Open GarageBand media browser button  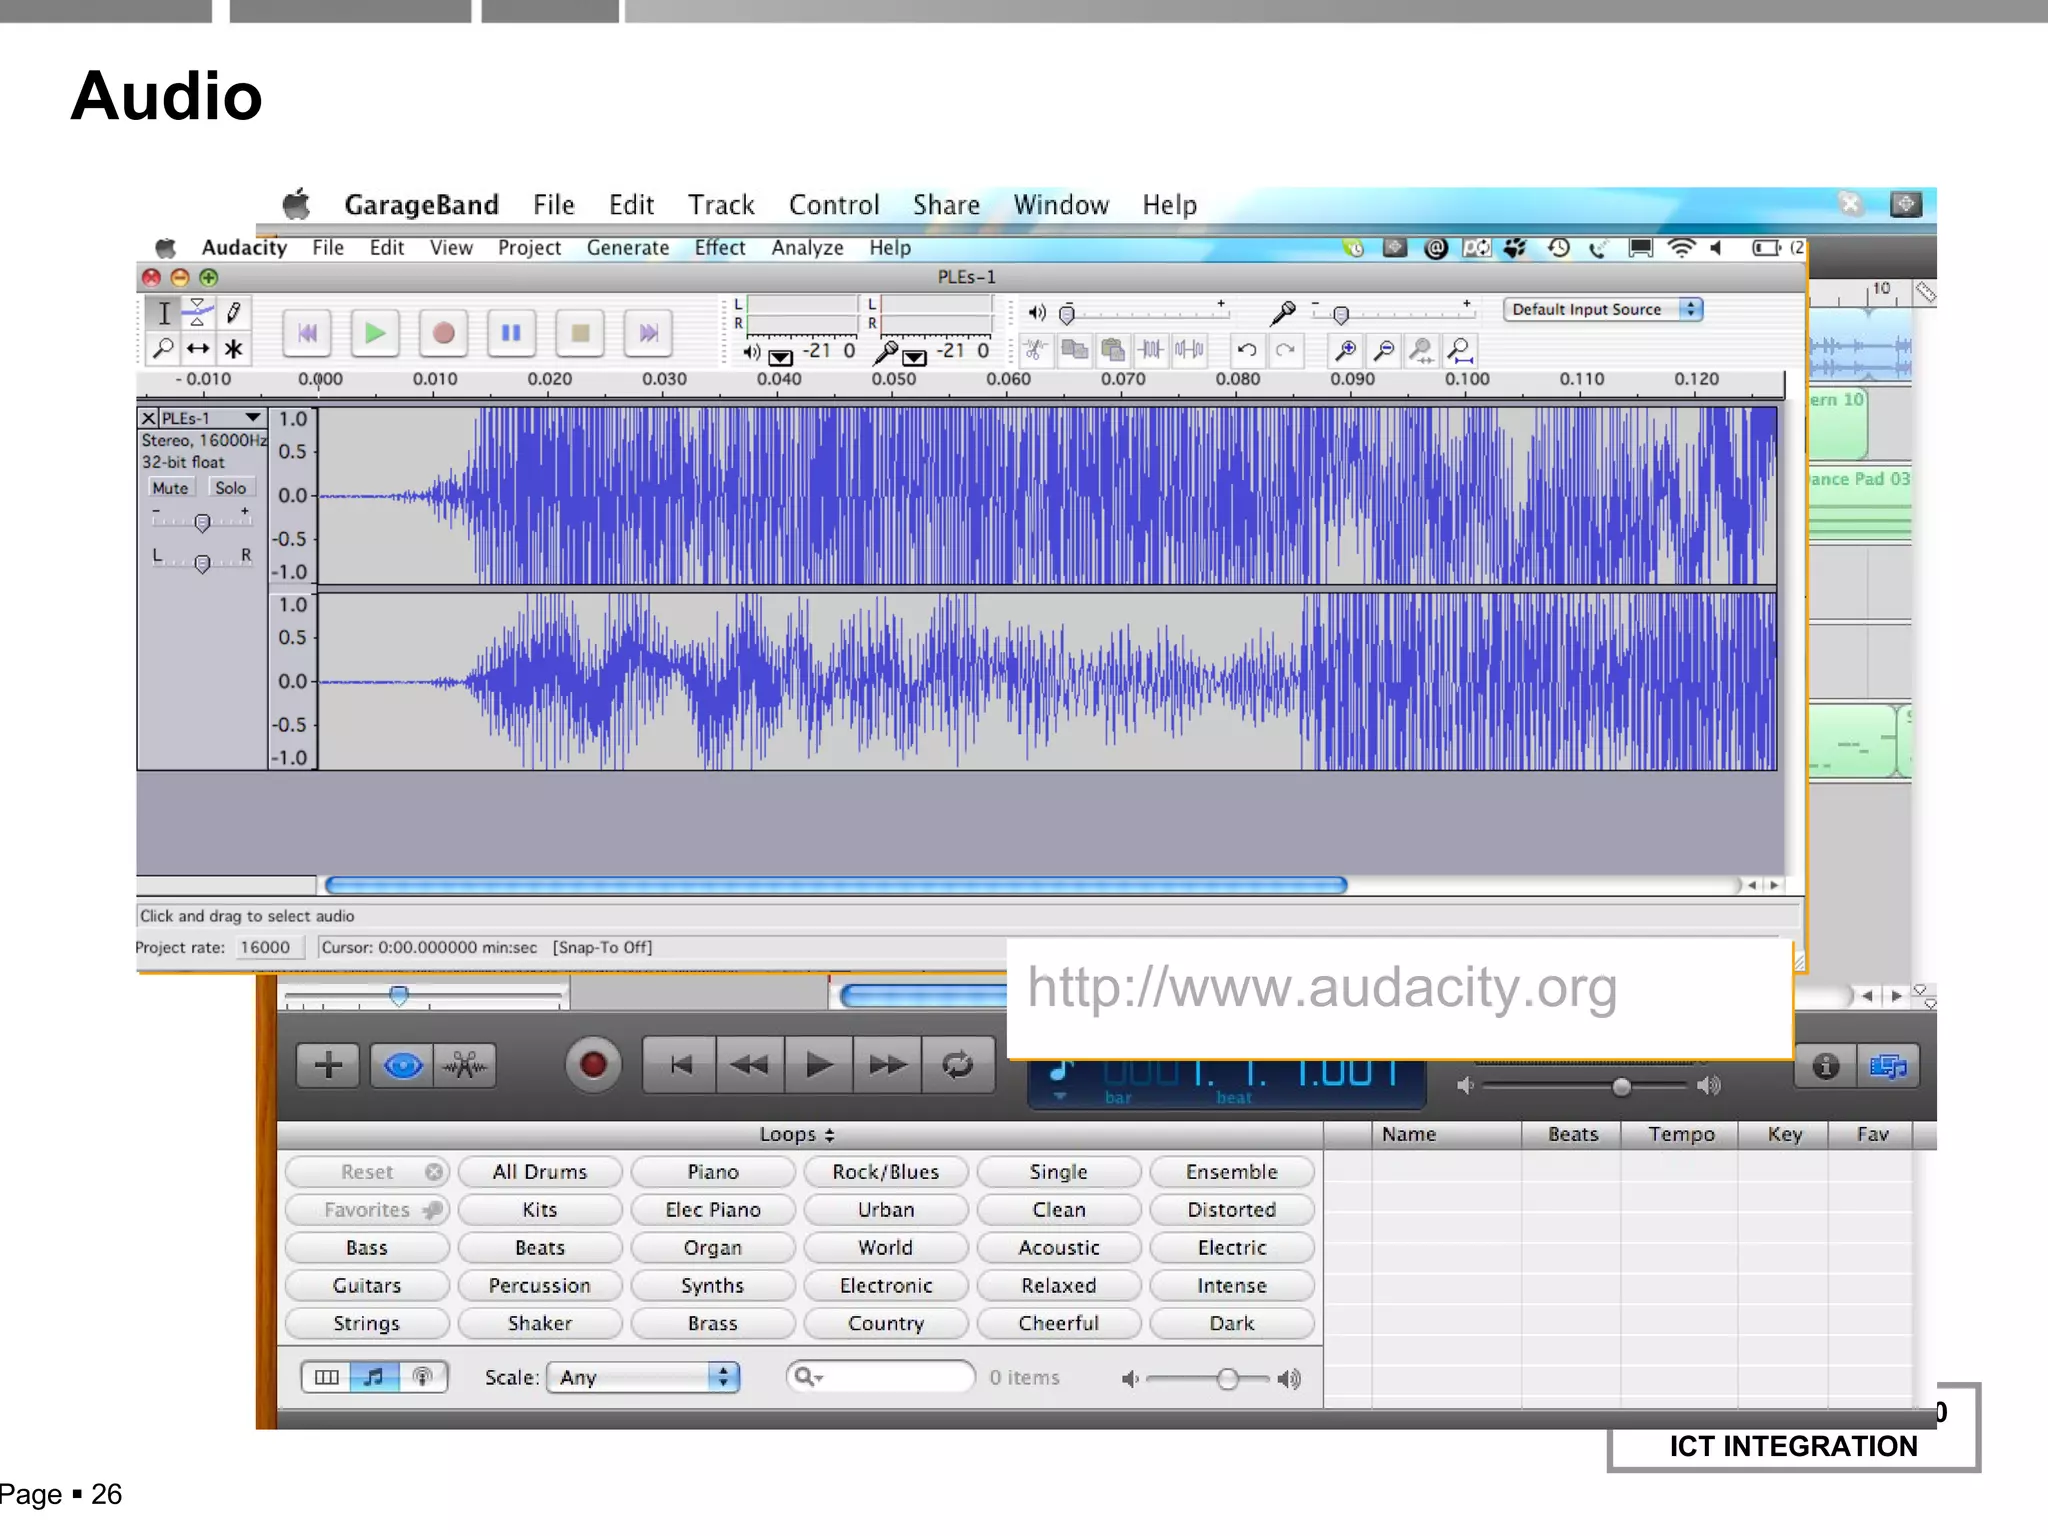pos(1888,1067)
